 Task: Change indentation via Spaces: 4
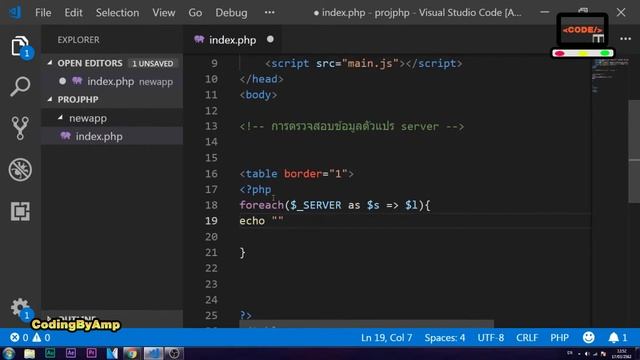444,338
